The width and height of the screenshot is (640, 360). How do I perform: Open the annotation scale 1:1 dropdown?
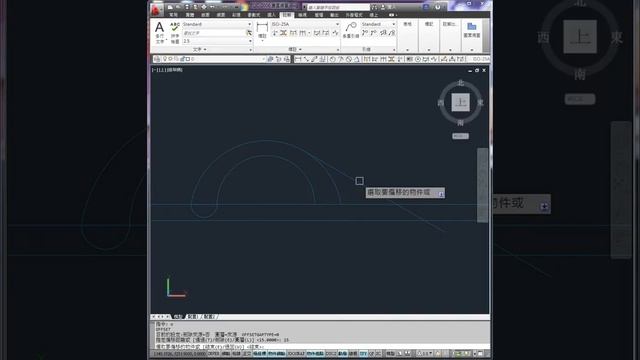[x=424, y=353]
